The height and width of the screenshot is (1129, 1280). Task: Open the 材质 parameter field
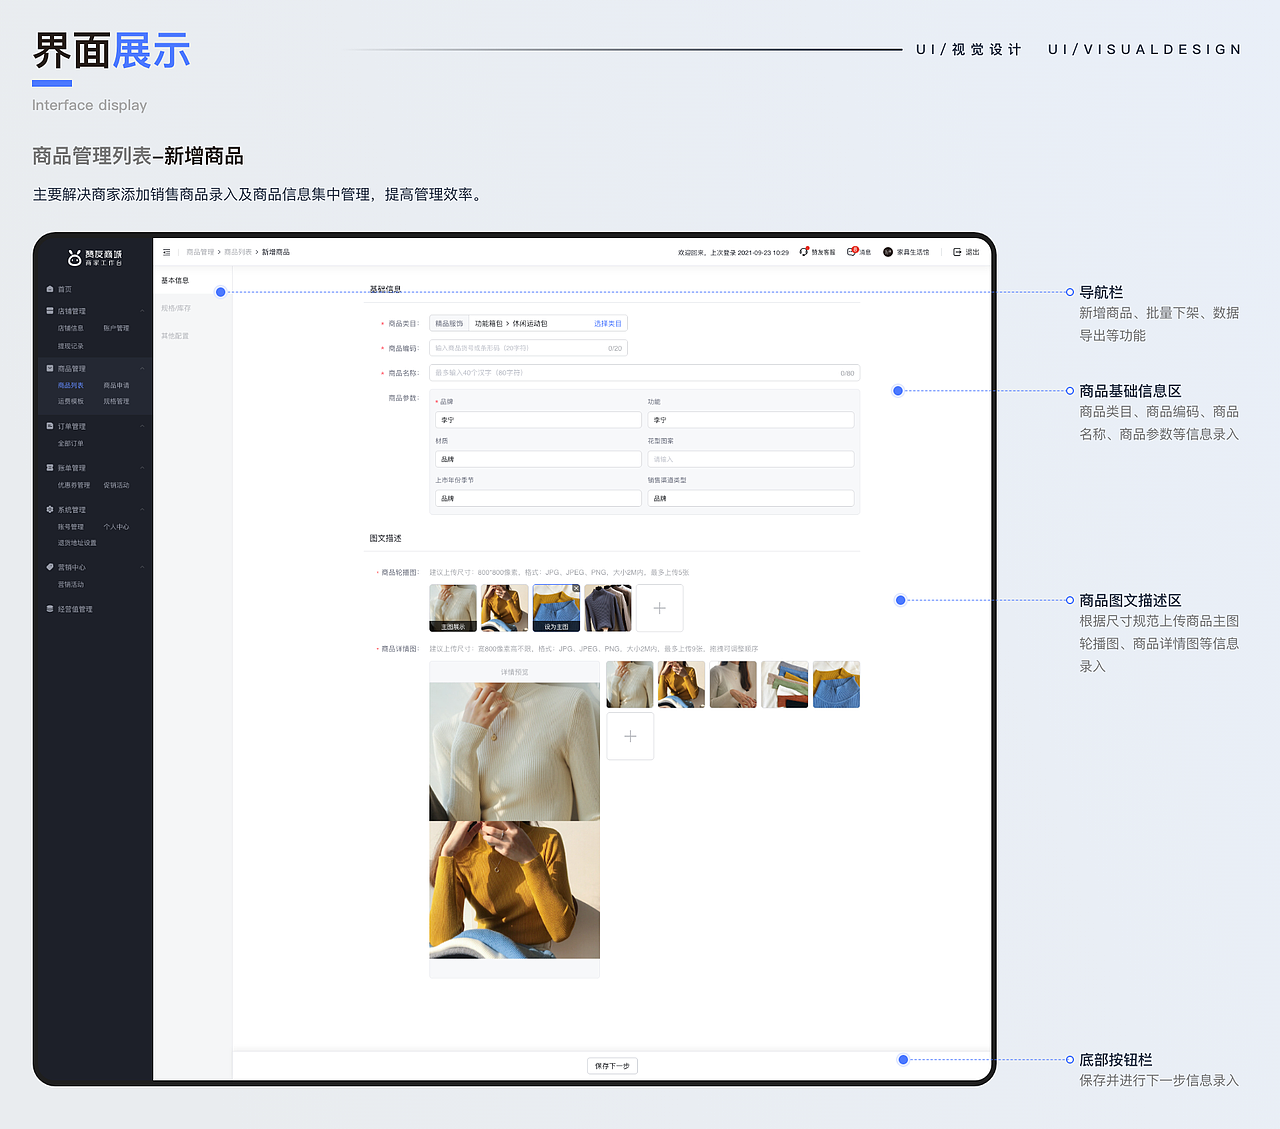coord(538,459)
